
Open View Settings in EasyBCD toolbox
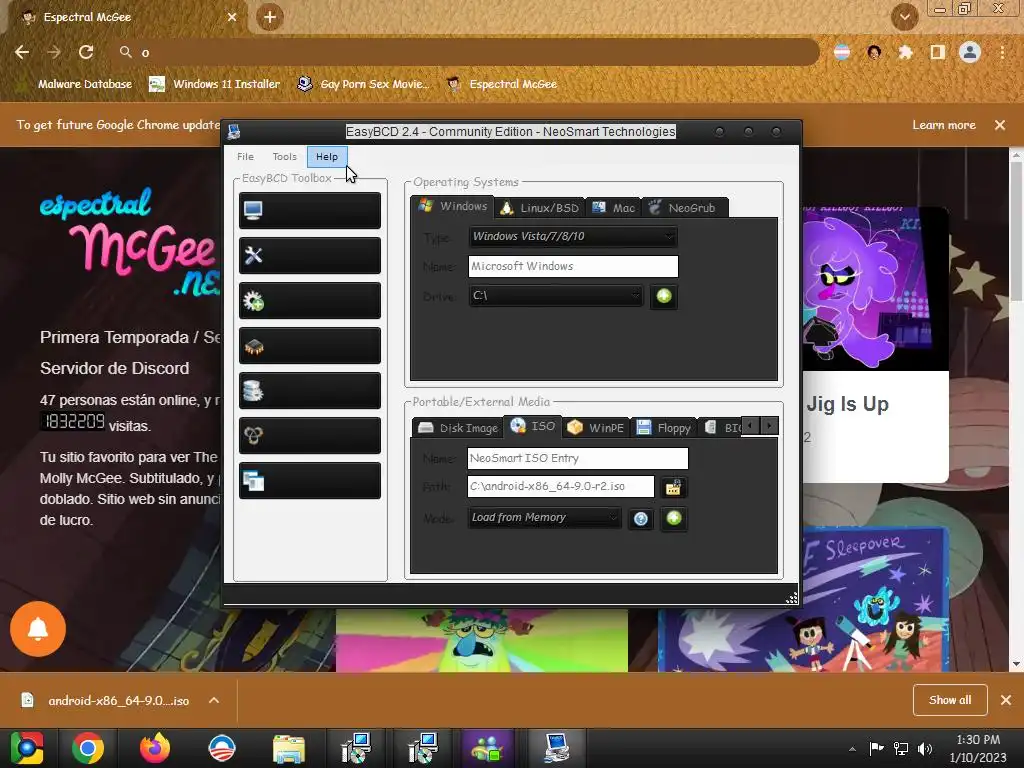point(310,210)
